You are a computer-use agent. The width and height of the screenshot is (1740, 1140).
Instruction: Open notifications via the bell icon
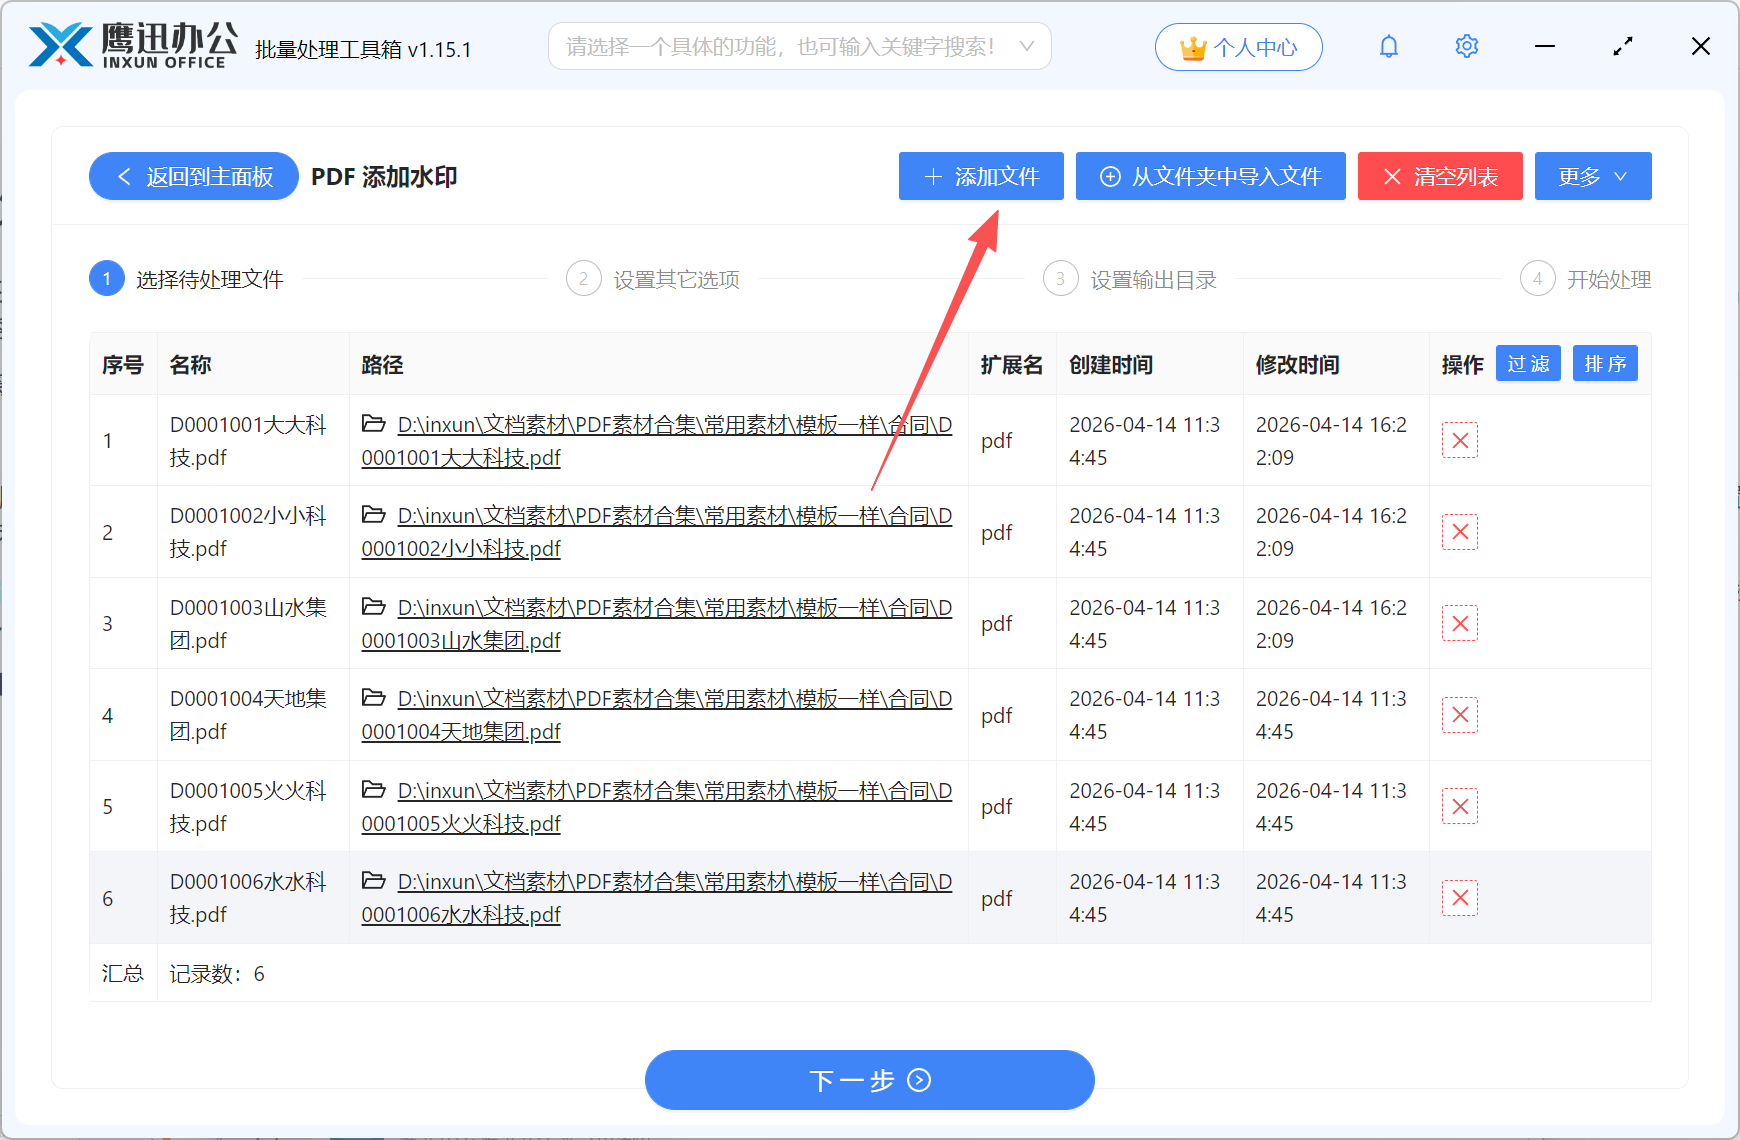[1388, 46]
